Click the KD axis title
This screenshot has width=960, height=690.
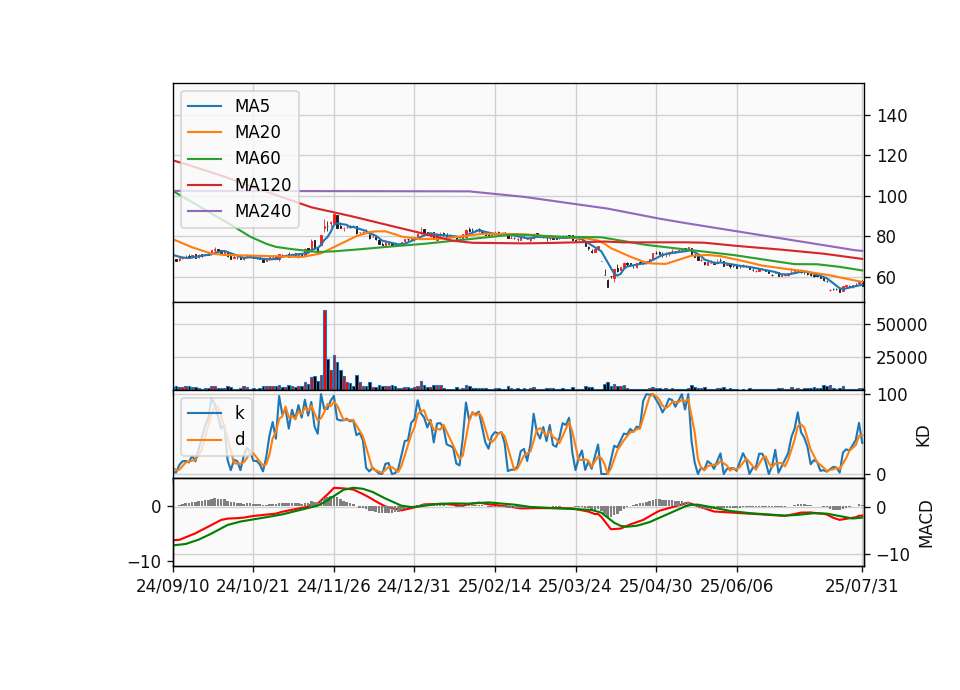pyautogui.click(x=923, y=437)
